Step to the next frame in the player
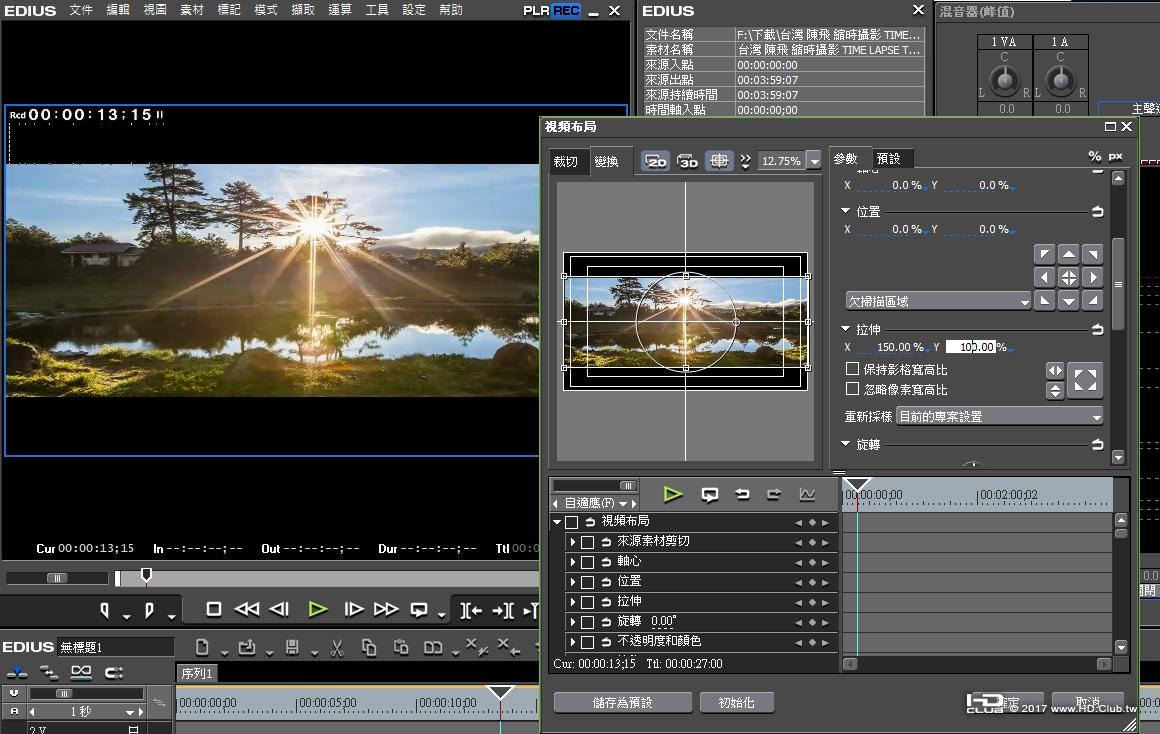 [x=354, y=609]
